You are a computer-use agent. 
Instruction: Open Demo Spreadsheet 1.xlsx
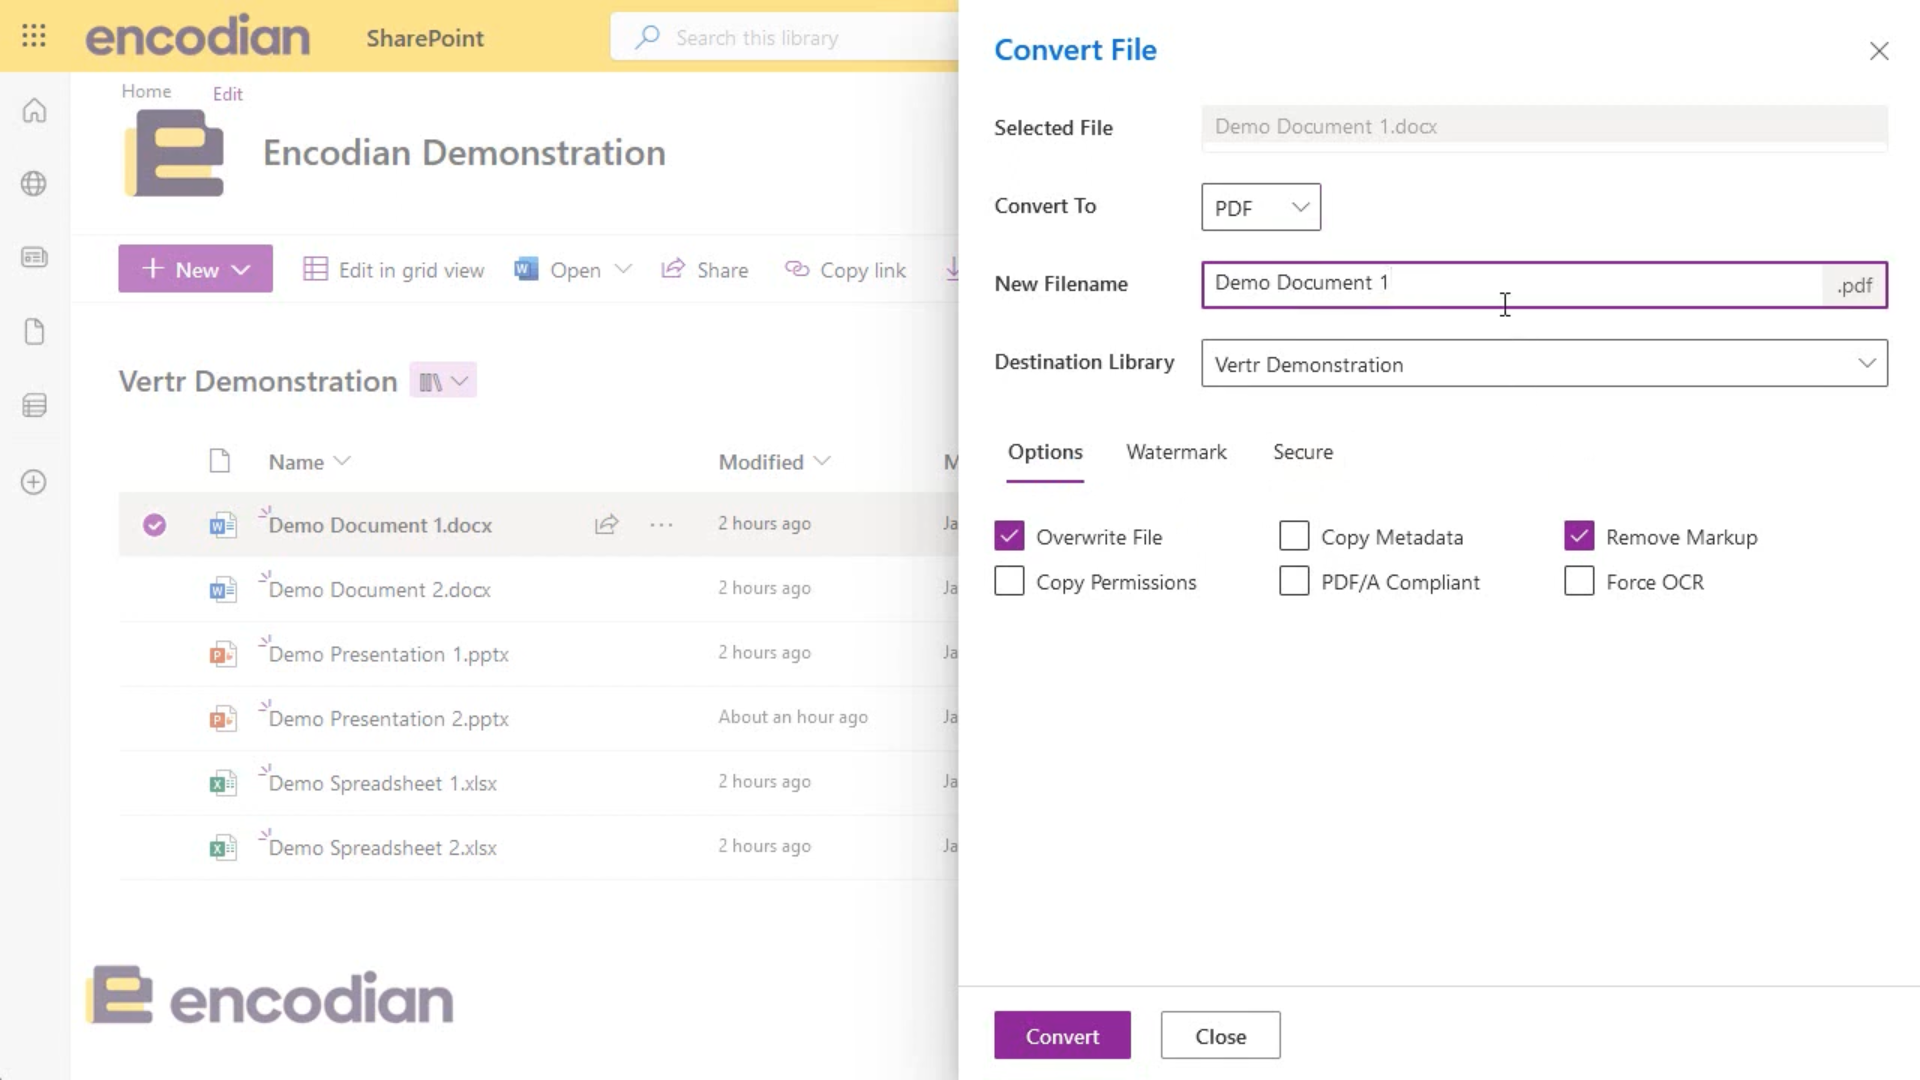[x=382, y=784]
